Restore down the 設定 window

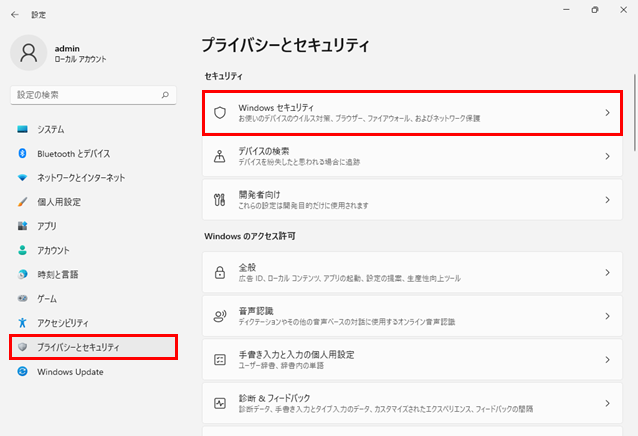tap(595, 9)
